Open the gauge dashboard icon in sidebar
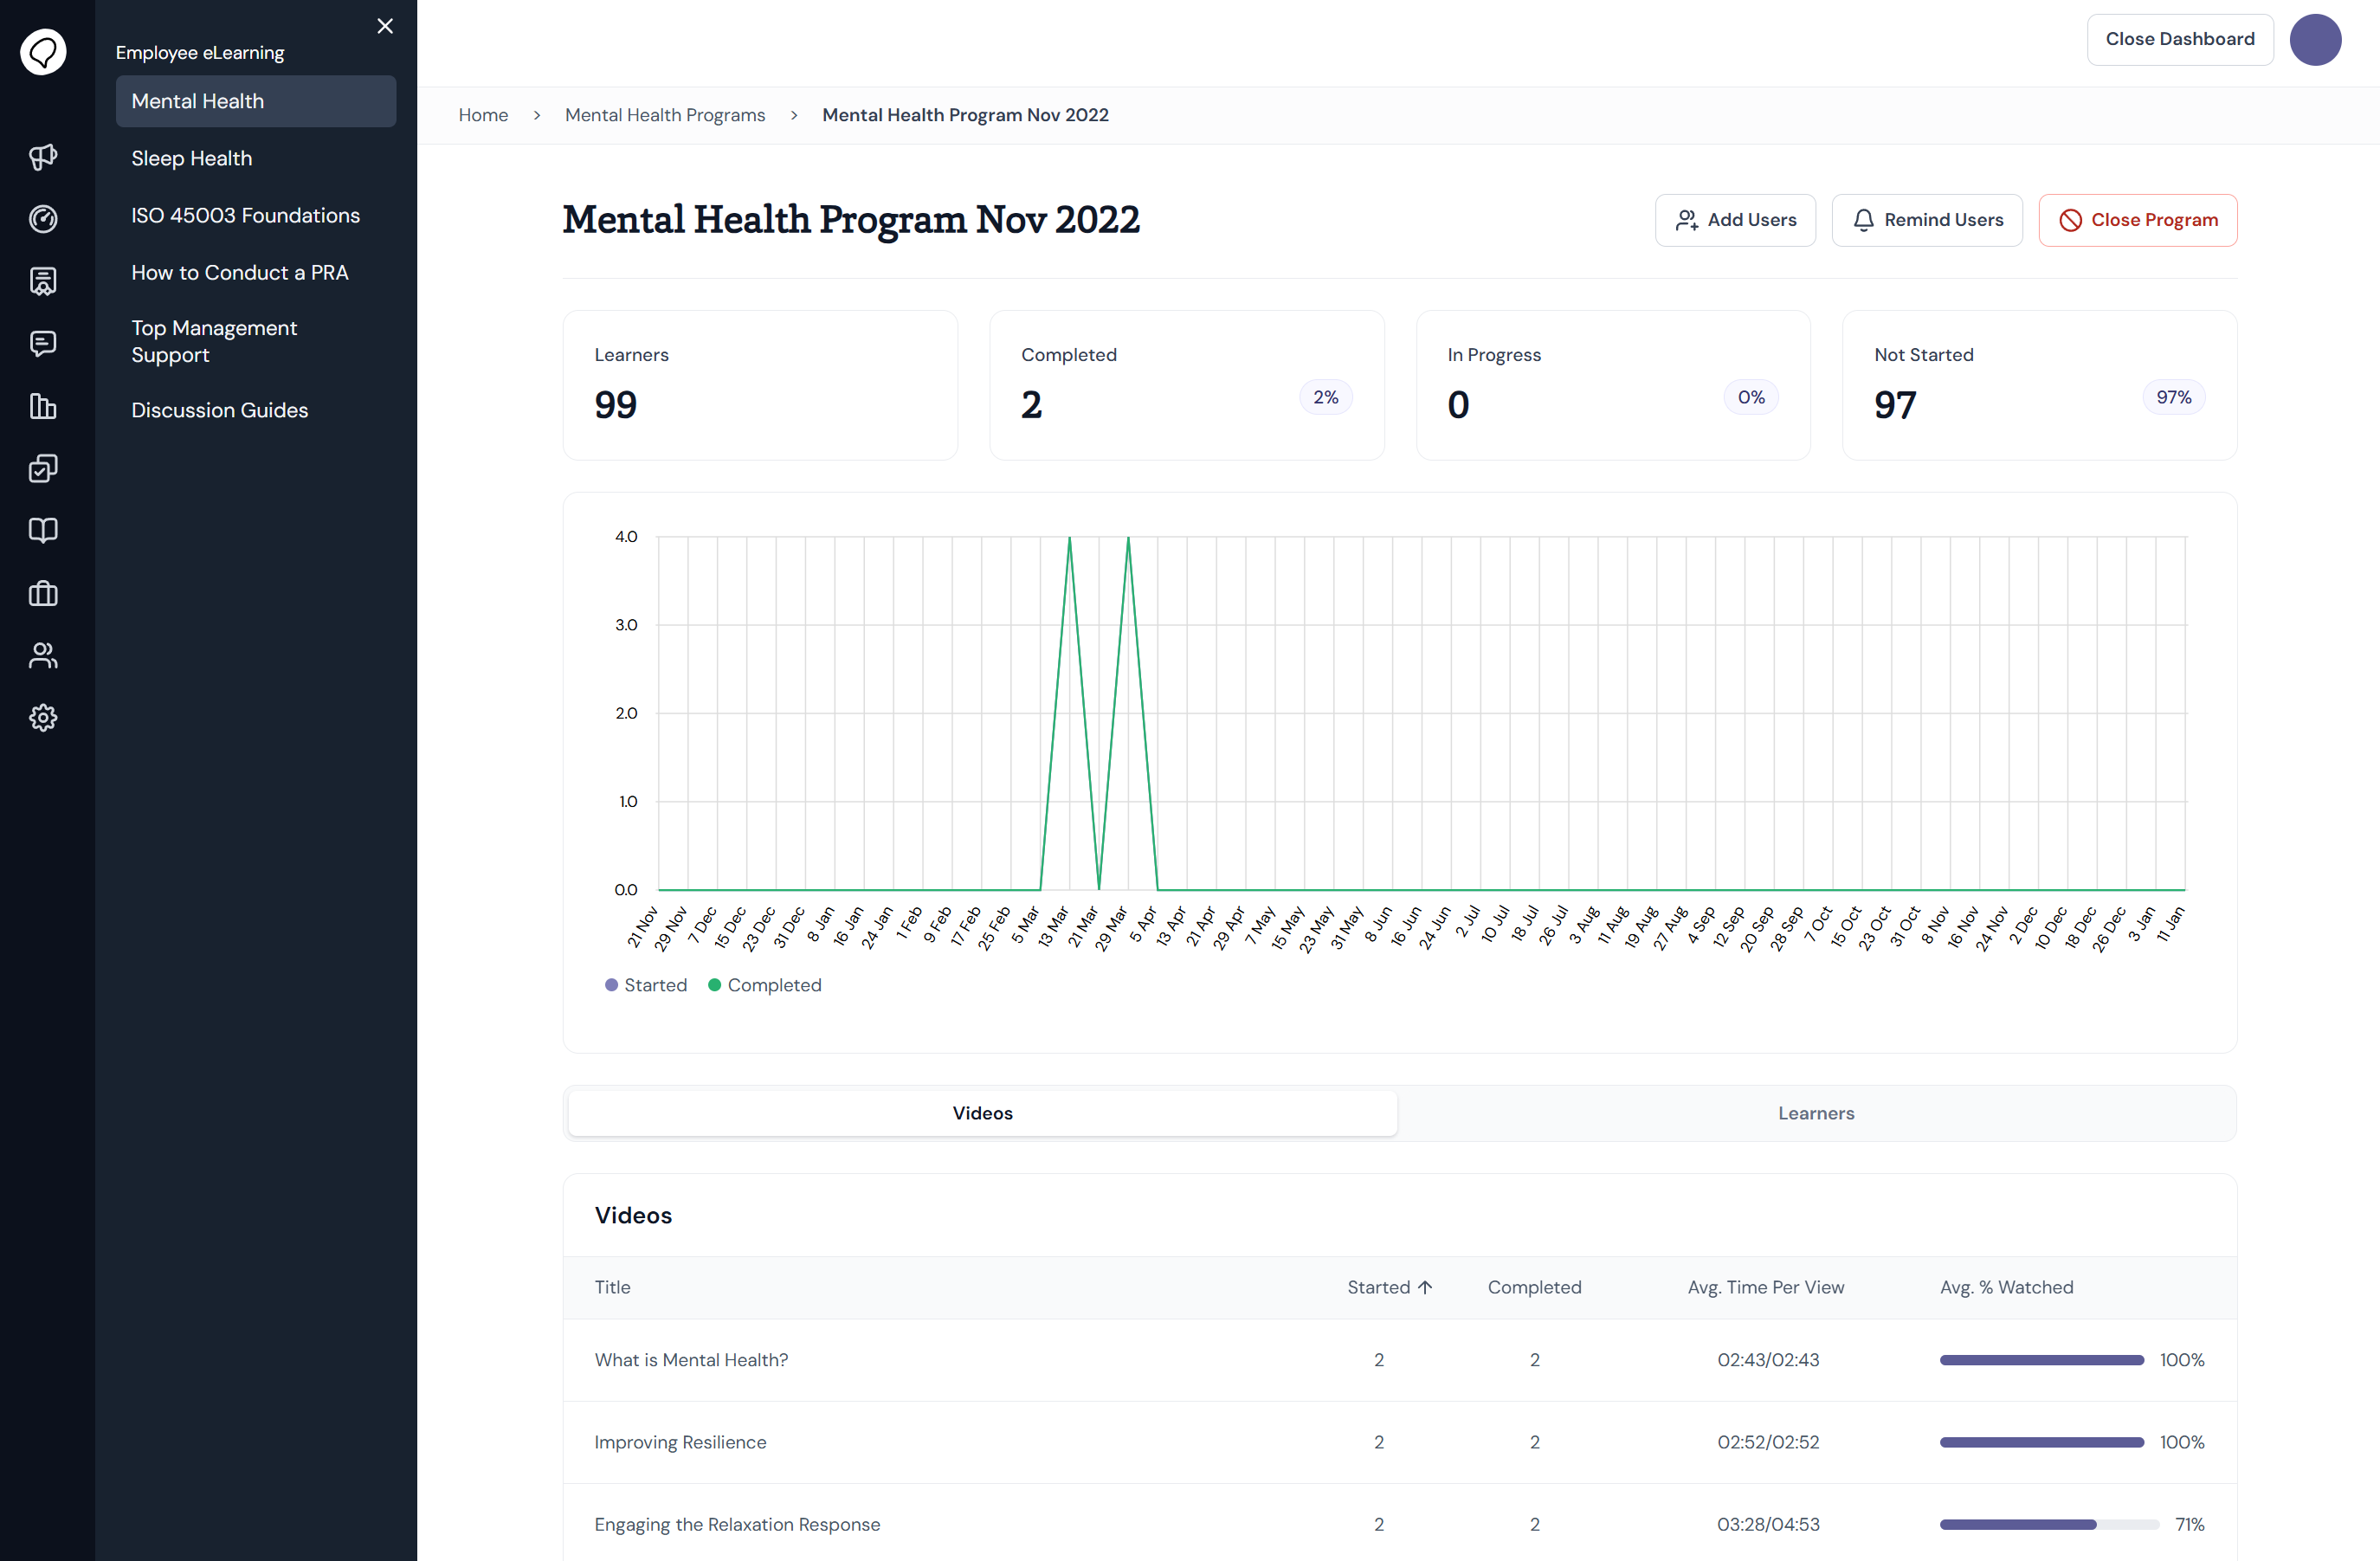 point(43,219)
